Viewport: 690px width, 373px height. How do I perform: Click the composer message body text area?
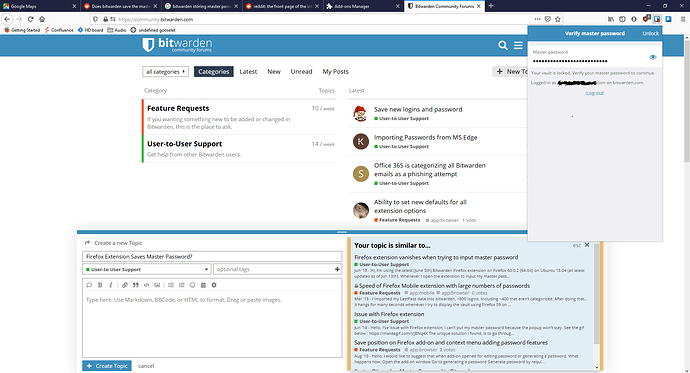coord(212,325)
